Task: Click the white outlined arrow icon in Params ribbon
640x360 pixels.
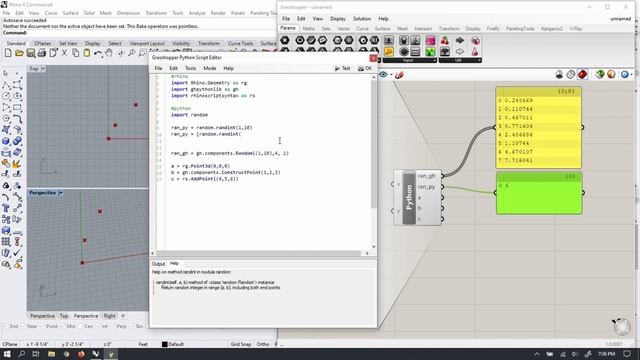Action: coord(460,52)
